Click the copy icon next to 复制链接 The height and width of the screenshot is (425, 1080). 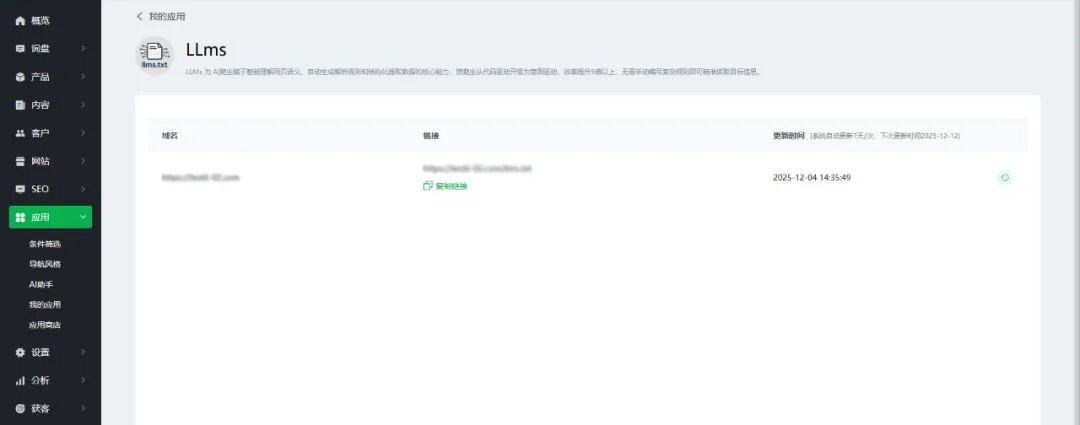(x=427, y=185)
